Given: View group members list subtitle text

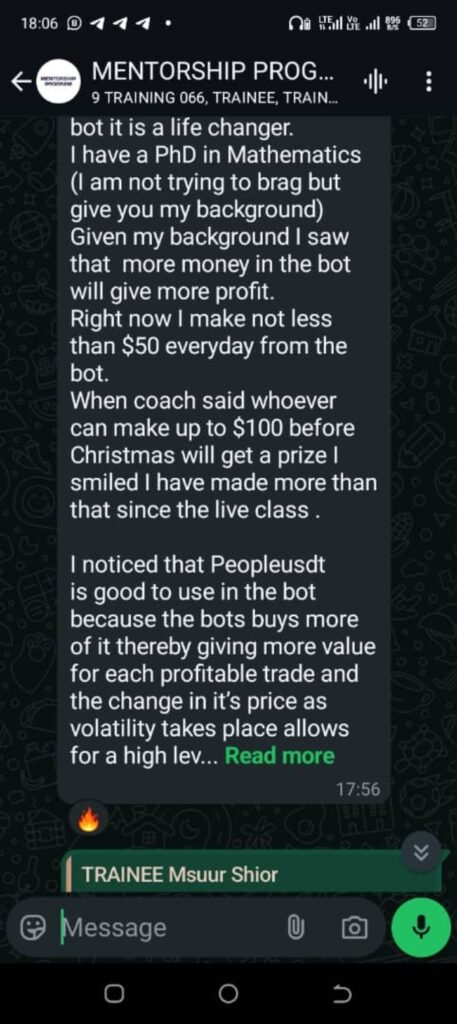Looking at the screenshot, I should (x=215, y=98).
